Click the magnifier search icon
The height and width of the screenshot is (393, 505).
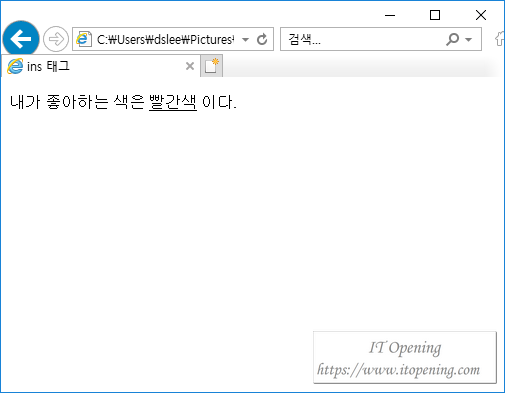pyautogui.click(x=452, y=39)
